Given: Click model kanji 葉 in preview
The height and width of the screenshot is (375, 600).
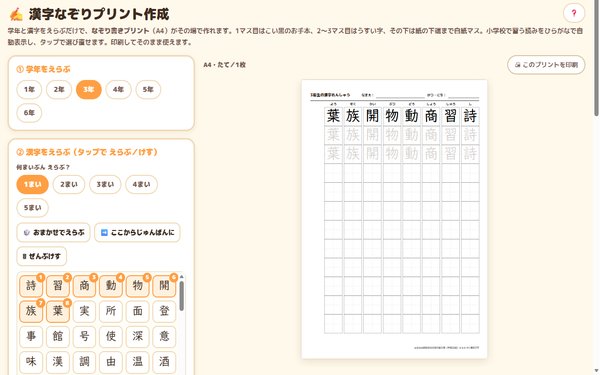Looking at the screenshot, I should tap(333, 116).
